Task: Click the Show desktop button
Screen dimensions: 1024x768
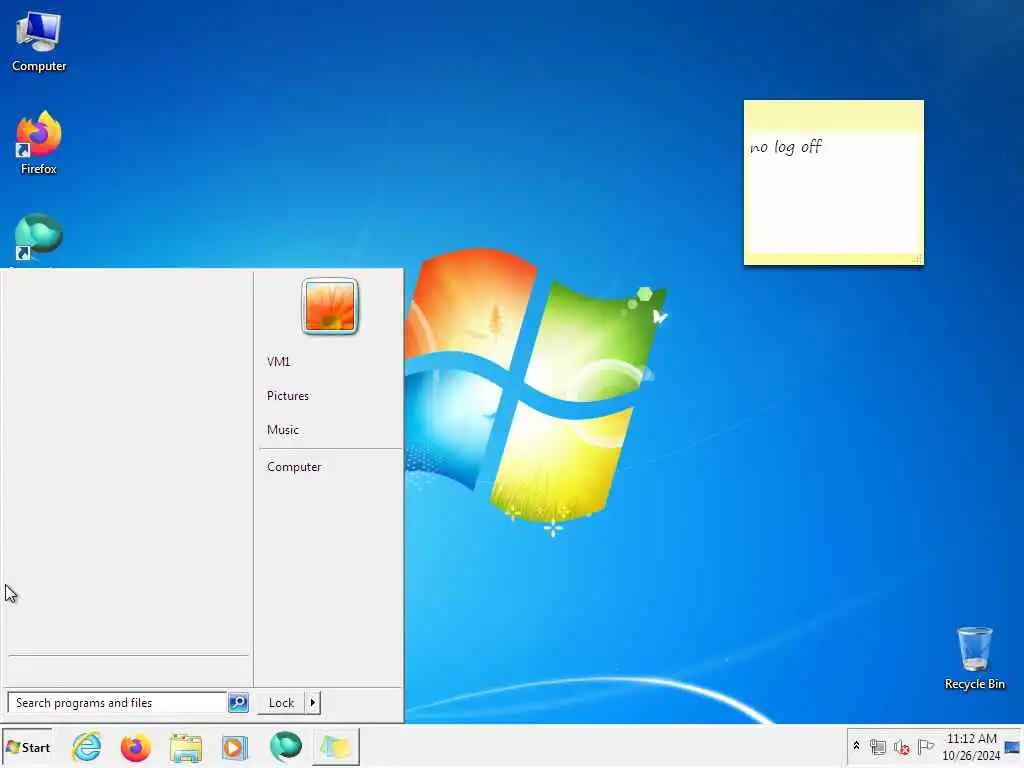Action: coord(1014,746)
